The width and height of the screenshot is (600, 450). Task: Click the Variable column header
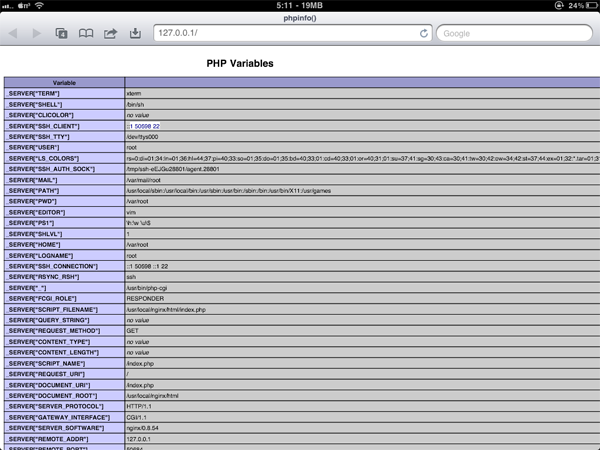64,82
